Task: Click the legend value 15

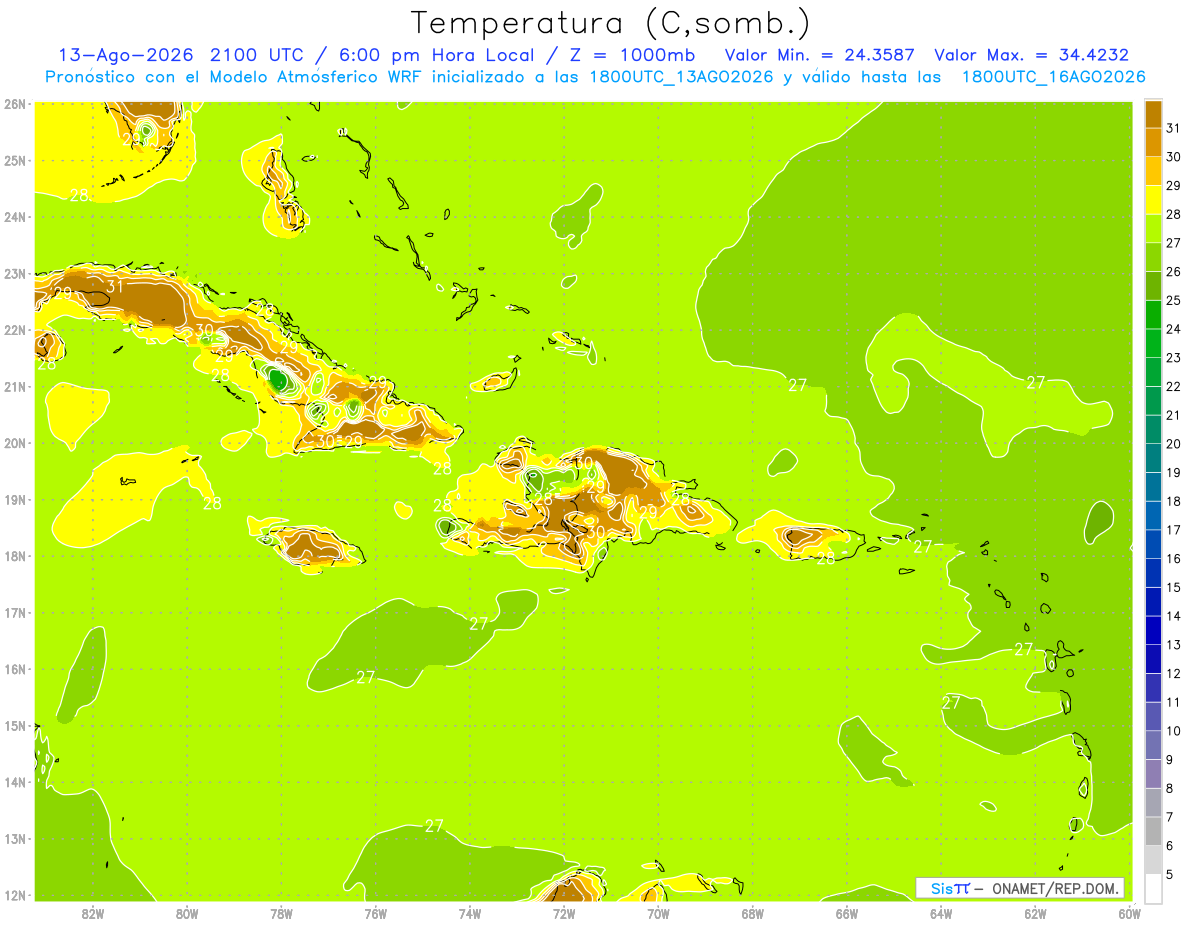Action: (1174, 588)
